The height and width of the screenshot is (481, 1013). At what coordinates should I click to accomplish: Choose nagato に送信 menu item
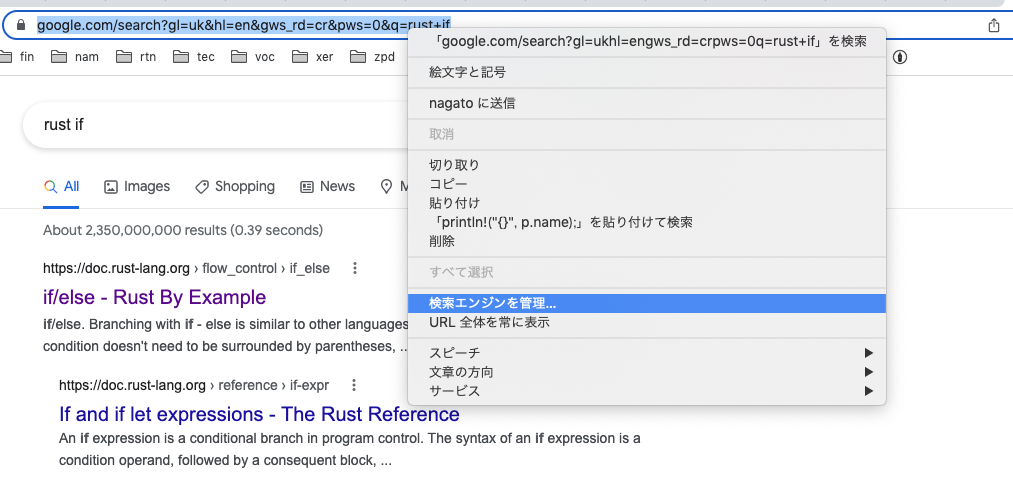coord(647,103)
